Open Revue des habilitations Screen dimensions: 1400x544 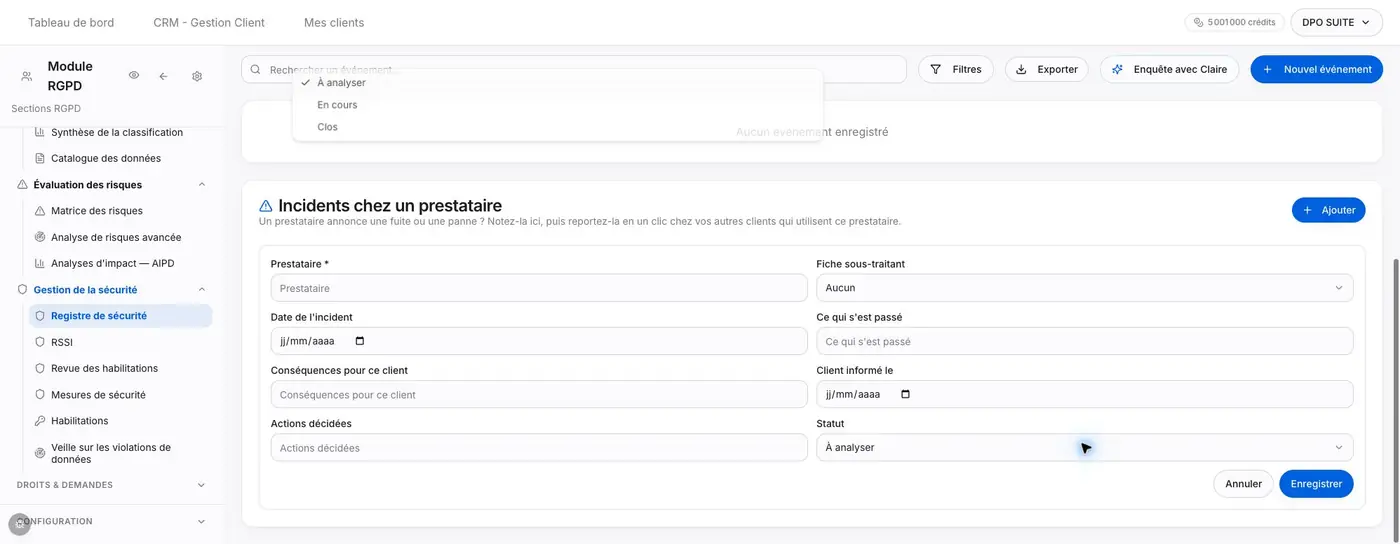(105, 368)
